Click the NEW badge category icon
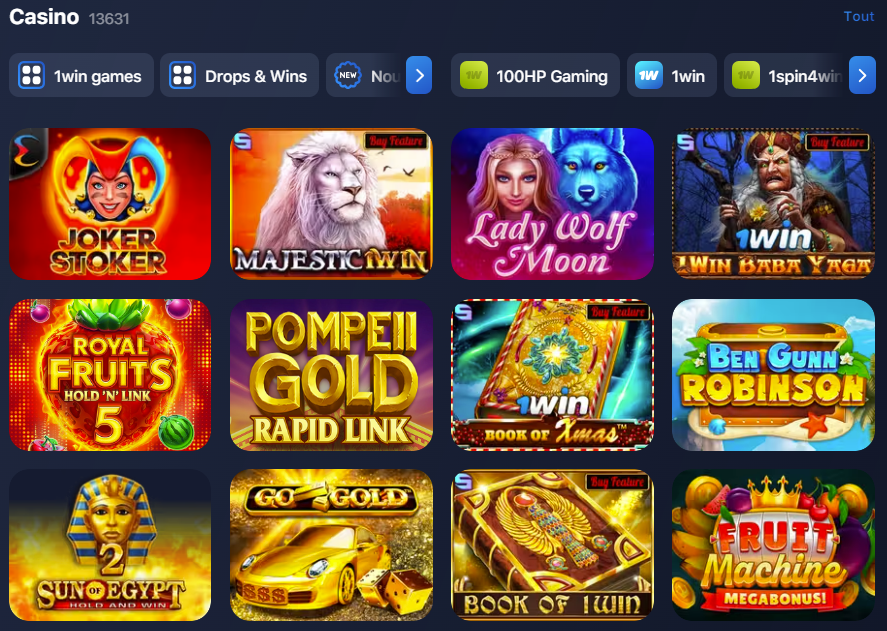The width and height of the screenshot is (887, 631). (x=348, y=75)
